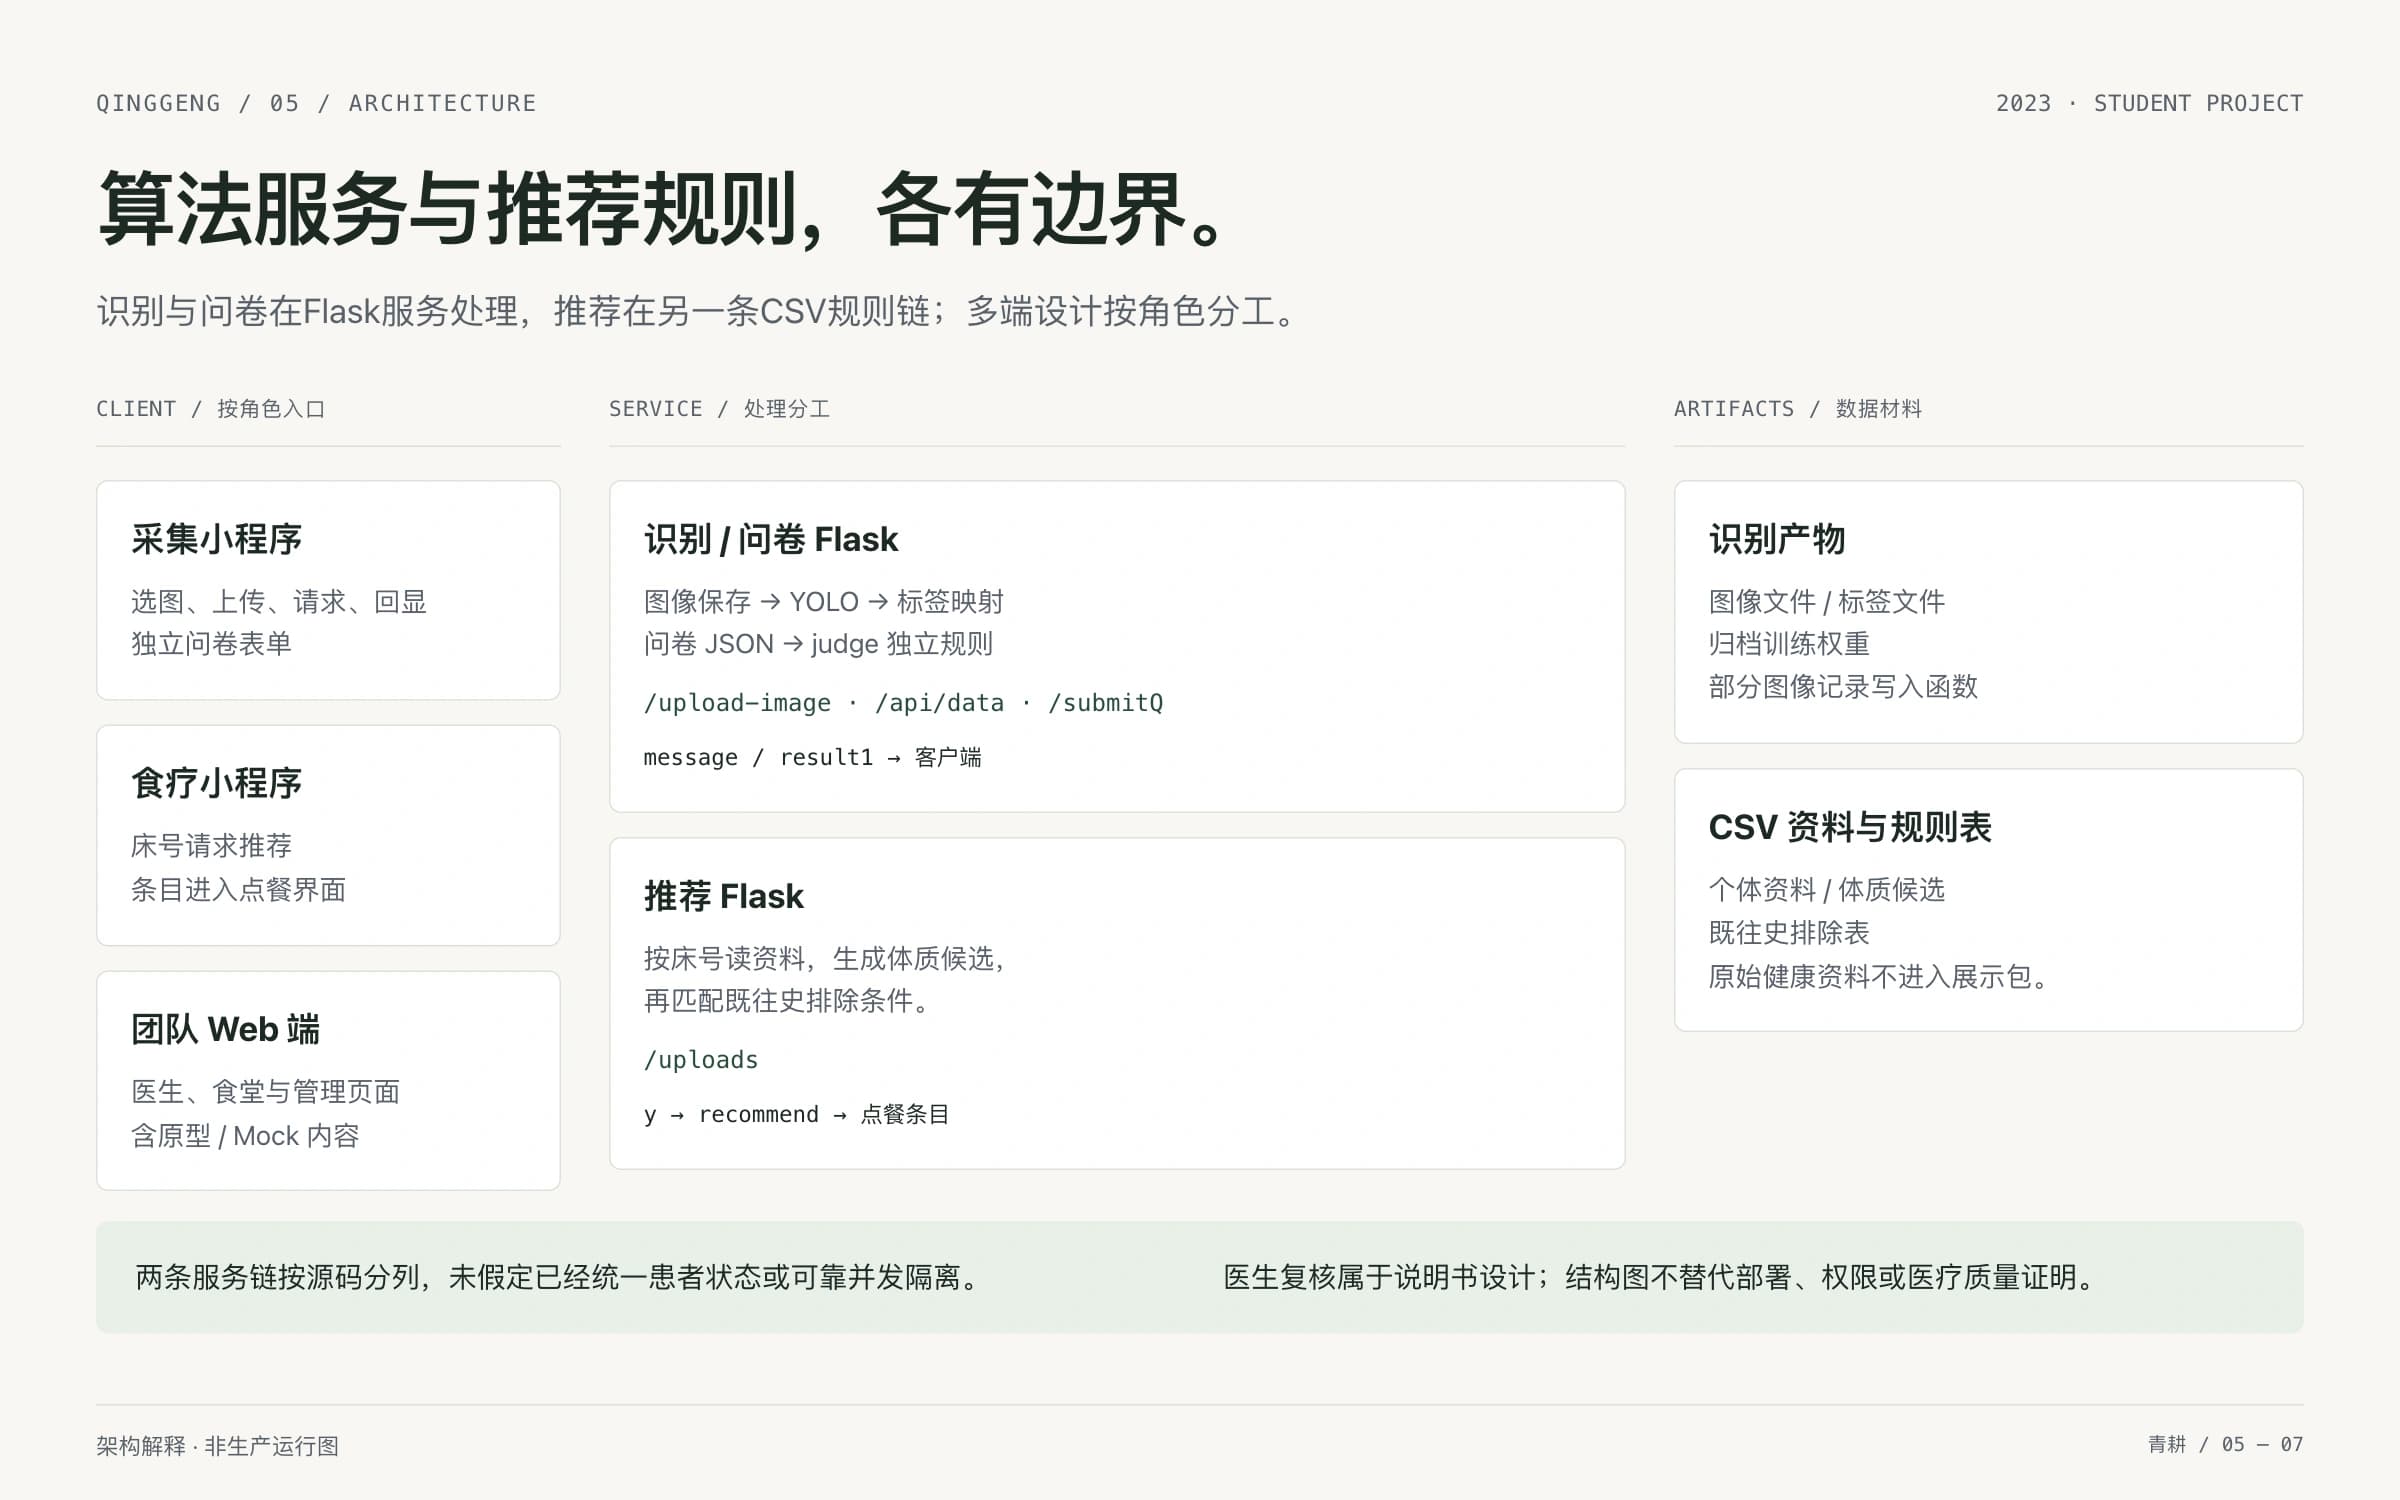Click the CLIENT / 按角色入口 column header
Image resolution: width=2400 pixels, height=1500 pixels.
(210, 409)
